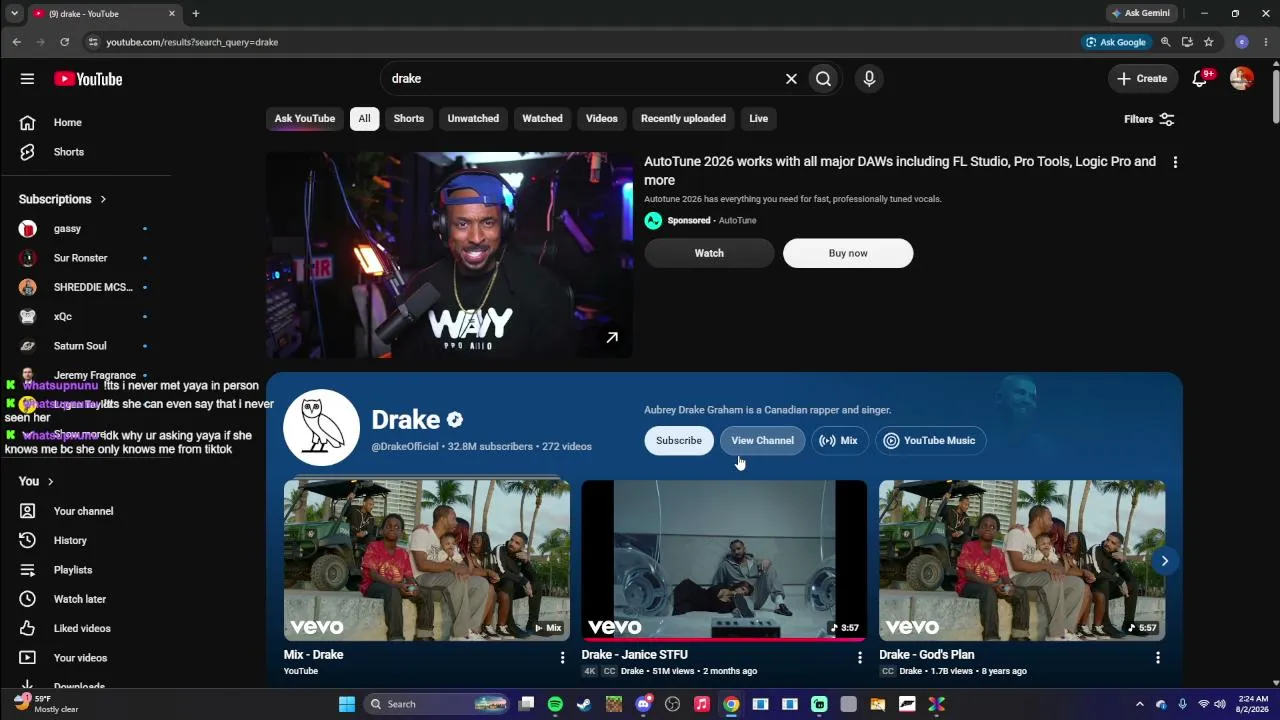This screenshot has width=1280, height=720.
Task: Open options for Mix - Drake video
Action: (562, 658)
